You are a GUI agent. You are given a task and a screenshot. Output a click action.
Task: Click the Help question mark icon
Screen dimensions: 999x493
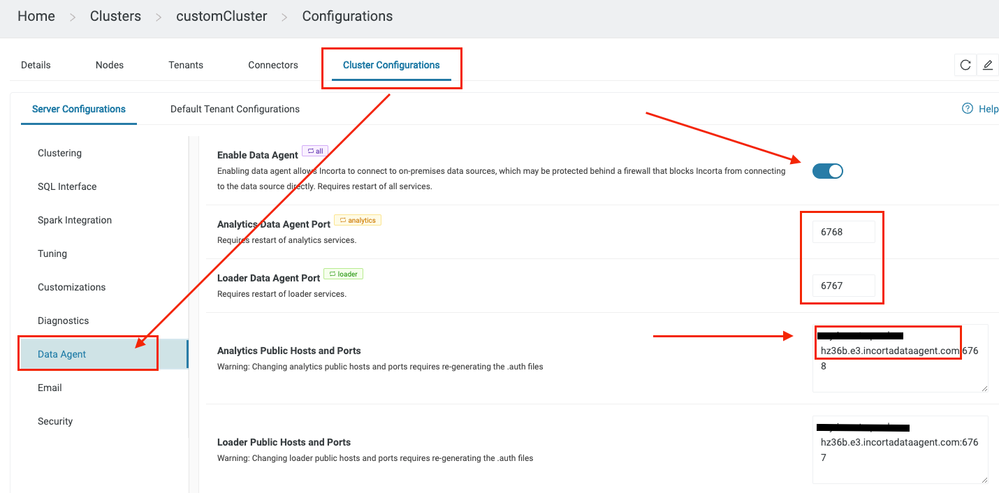tap(967, 108)
